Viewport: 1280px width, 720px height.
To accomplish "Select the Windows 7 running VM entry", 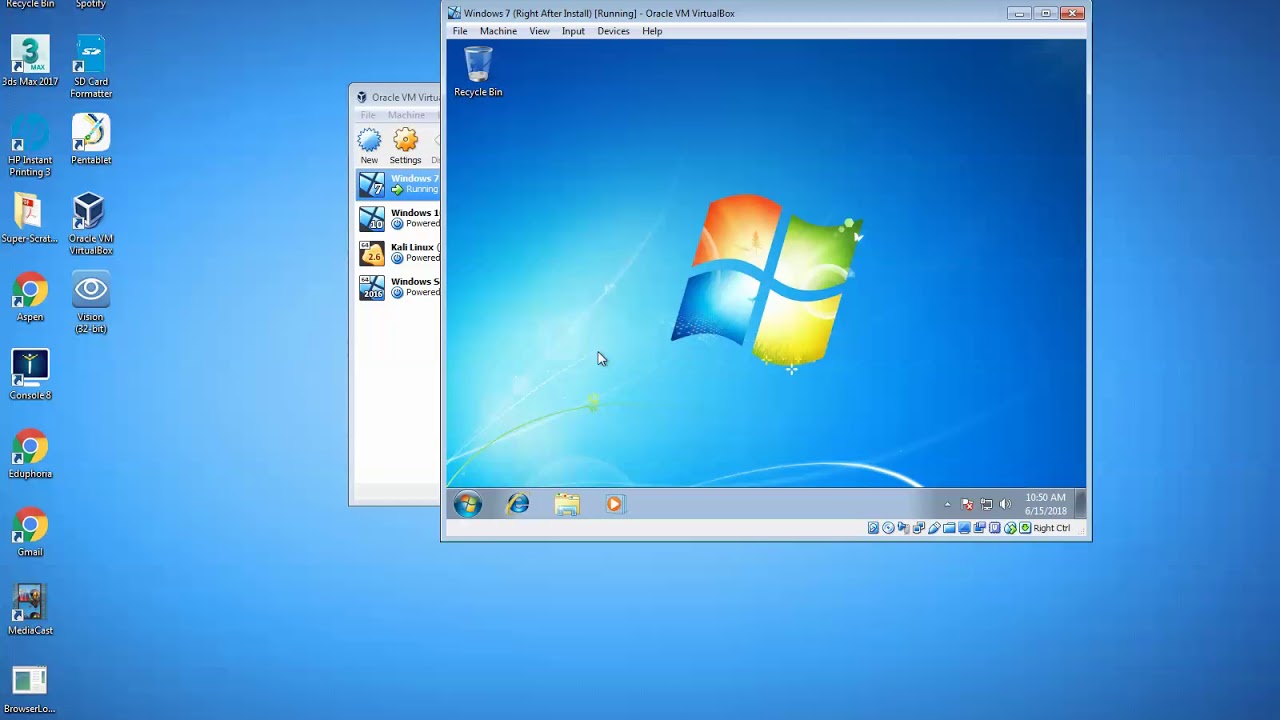I will 398,184.
